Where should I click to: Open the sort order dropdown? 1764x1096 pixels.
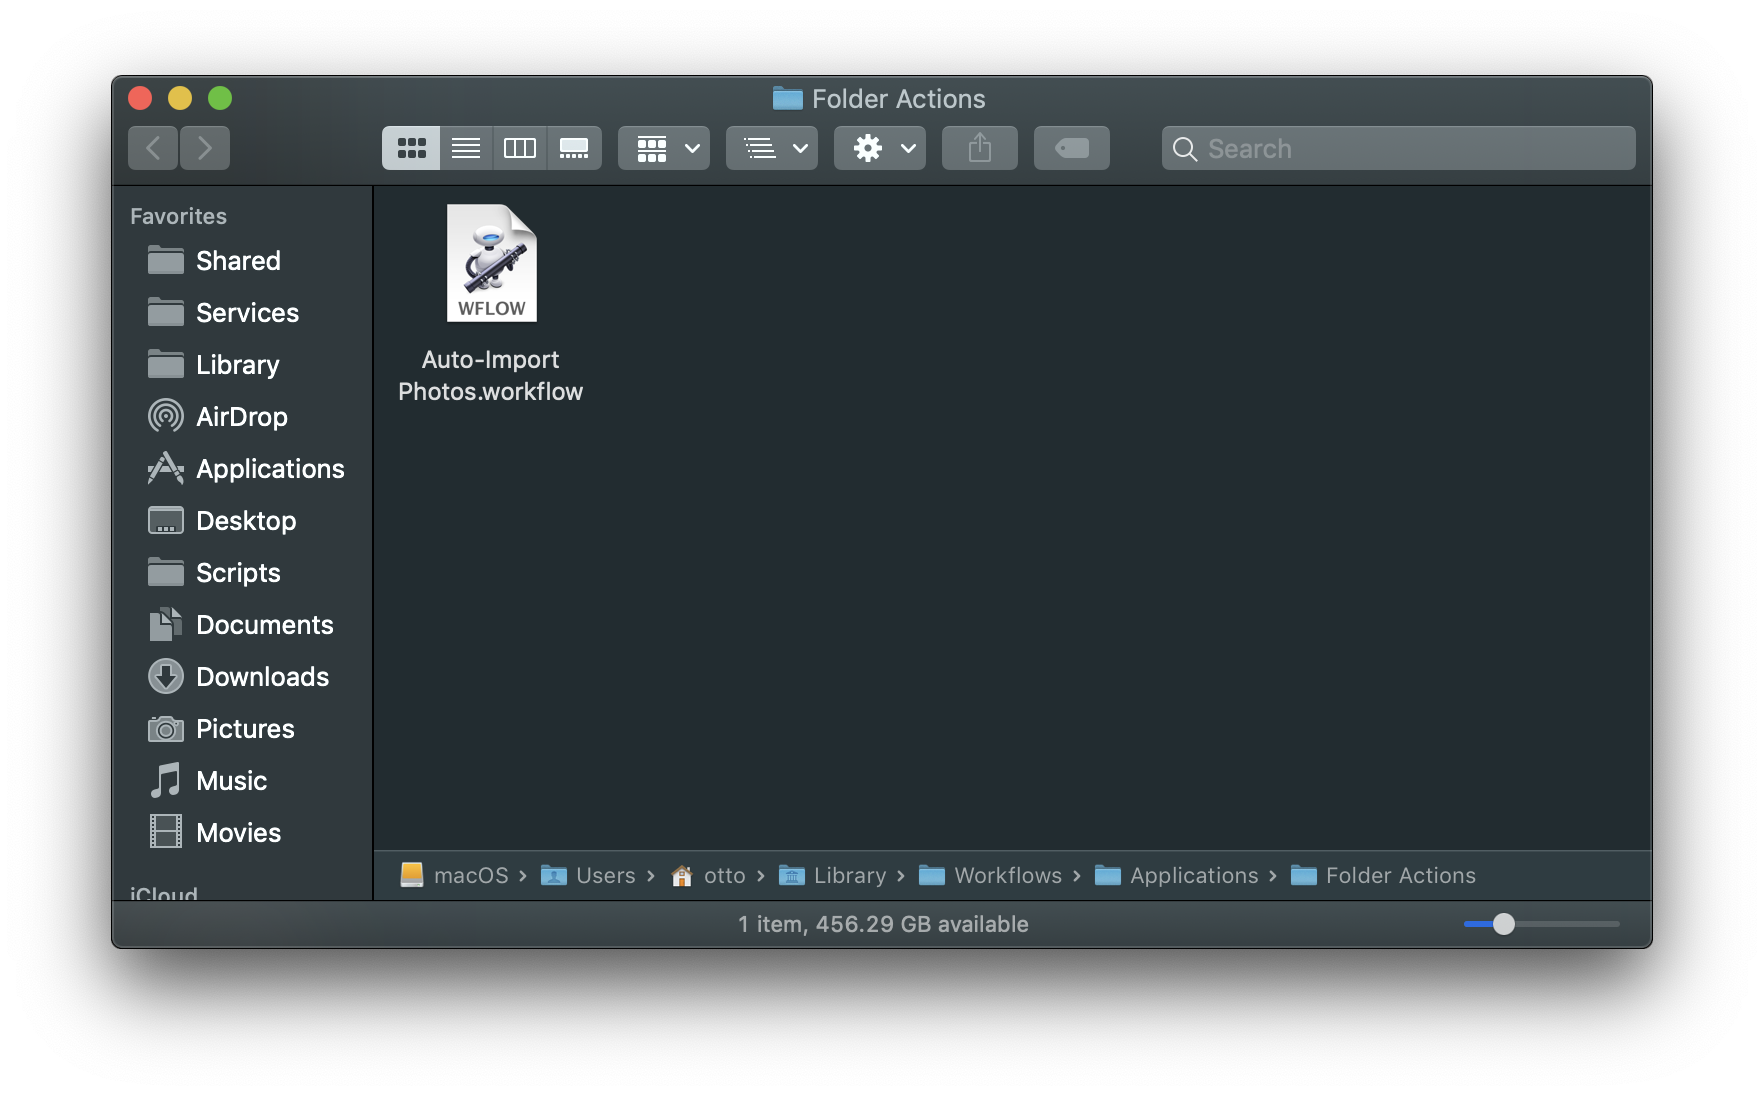pyautogui.click(x=771, y=148)
